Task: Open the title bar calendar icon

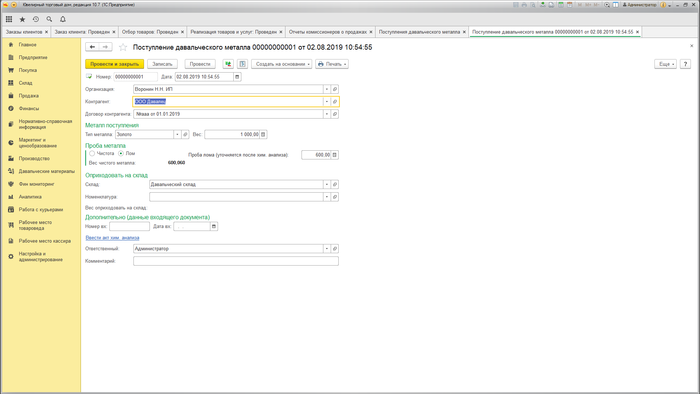Action: click(x=570, y=5)
